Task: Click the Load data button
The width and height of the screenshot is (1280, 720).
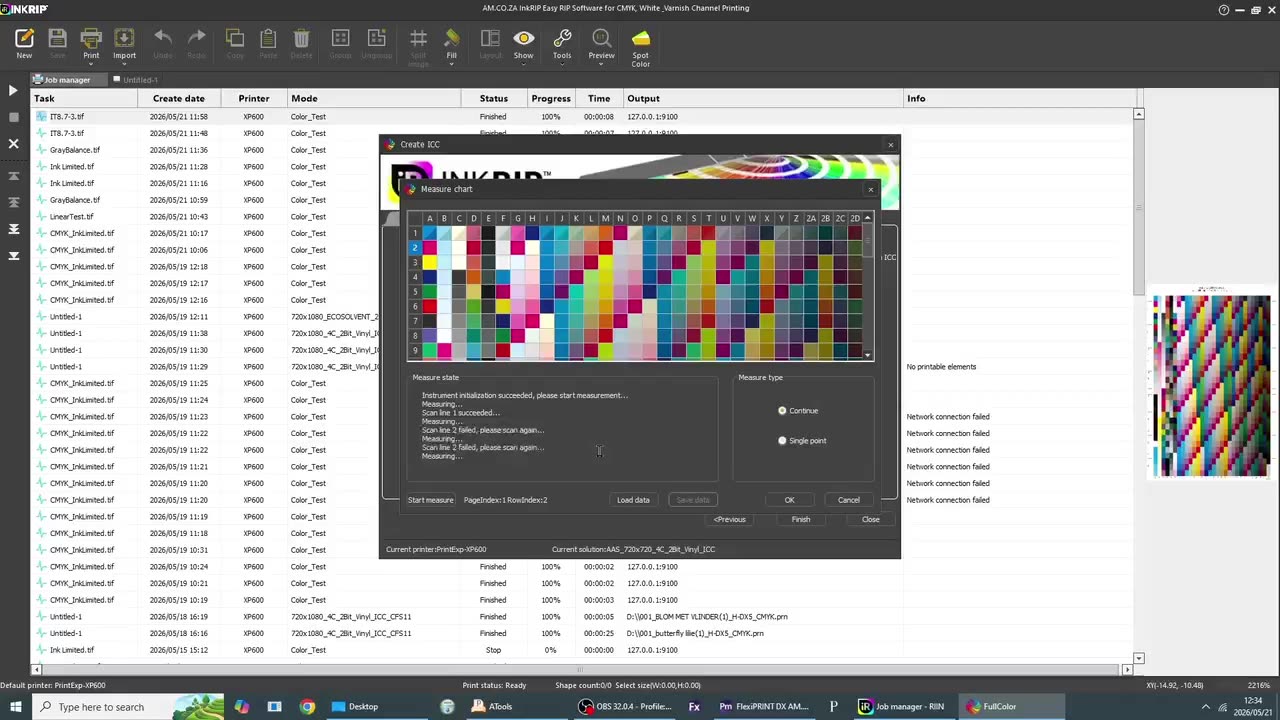Action: 633,500
